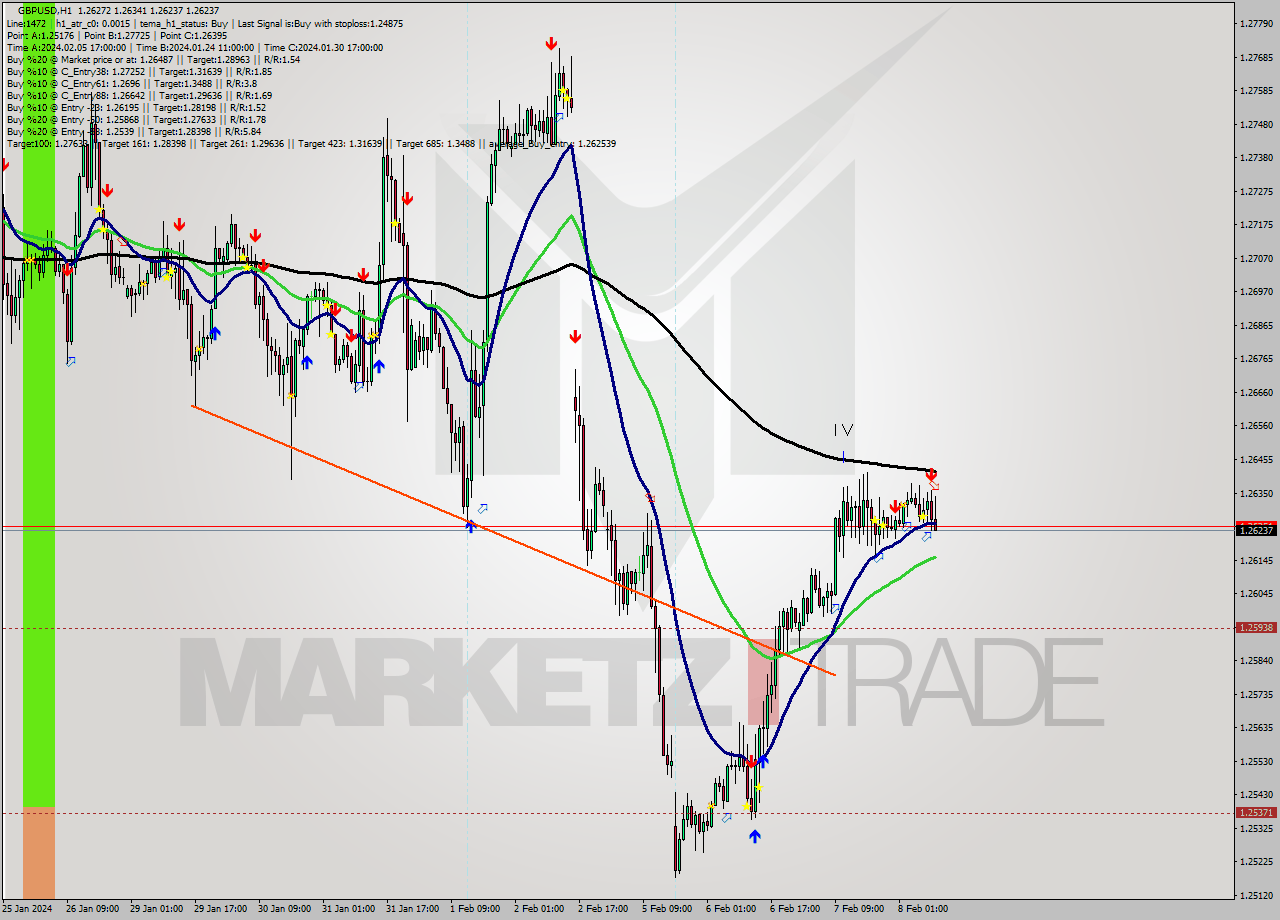Click the '30 Jan 09:00' time axis label
The image size is (1280, 920).
point(283,909)
